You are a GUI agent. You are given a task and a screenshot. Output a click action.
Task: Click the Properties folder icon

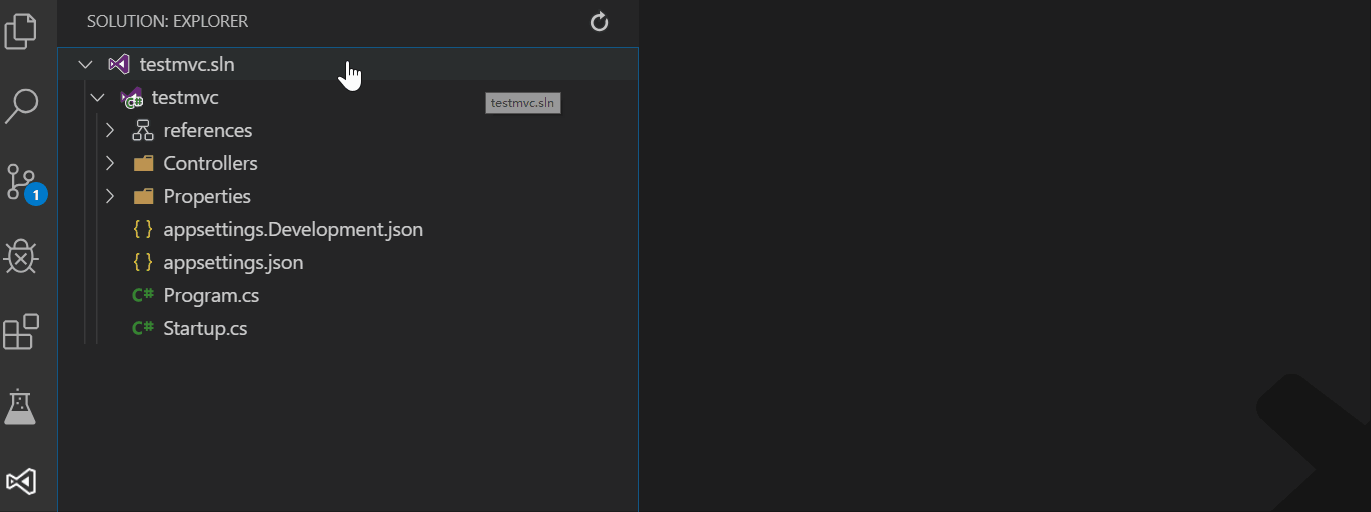coord(143,197)
